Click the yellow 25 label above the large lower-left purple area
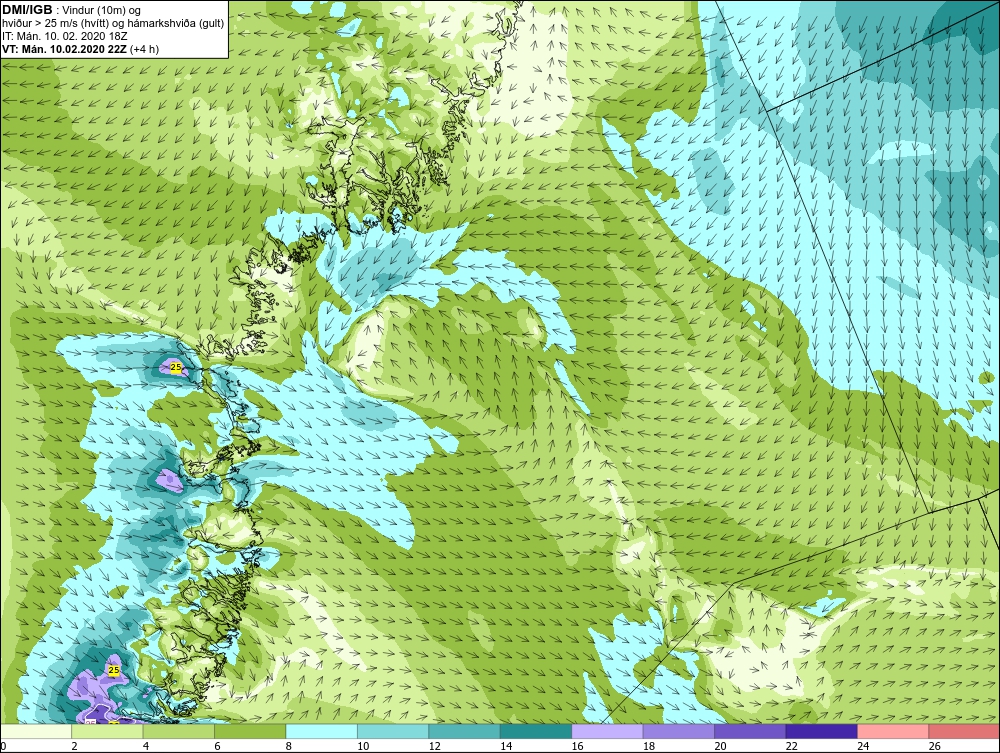Screen dimensions: 1000x753 (114, 670)
